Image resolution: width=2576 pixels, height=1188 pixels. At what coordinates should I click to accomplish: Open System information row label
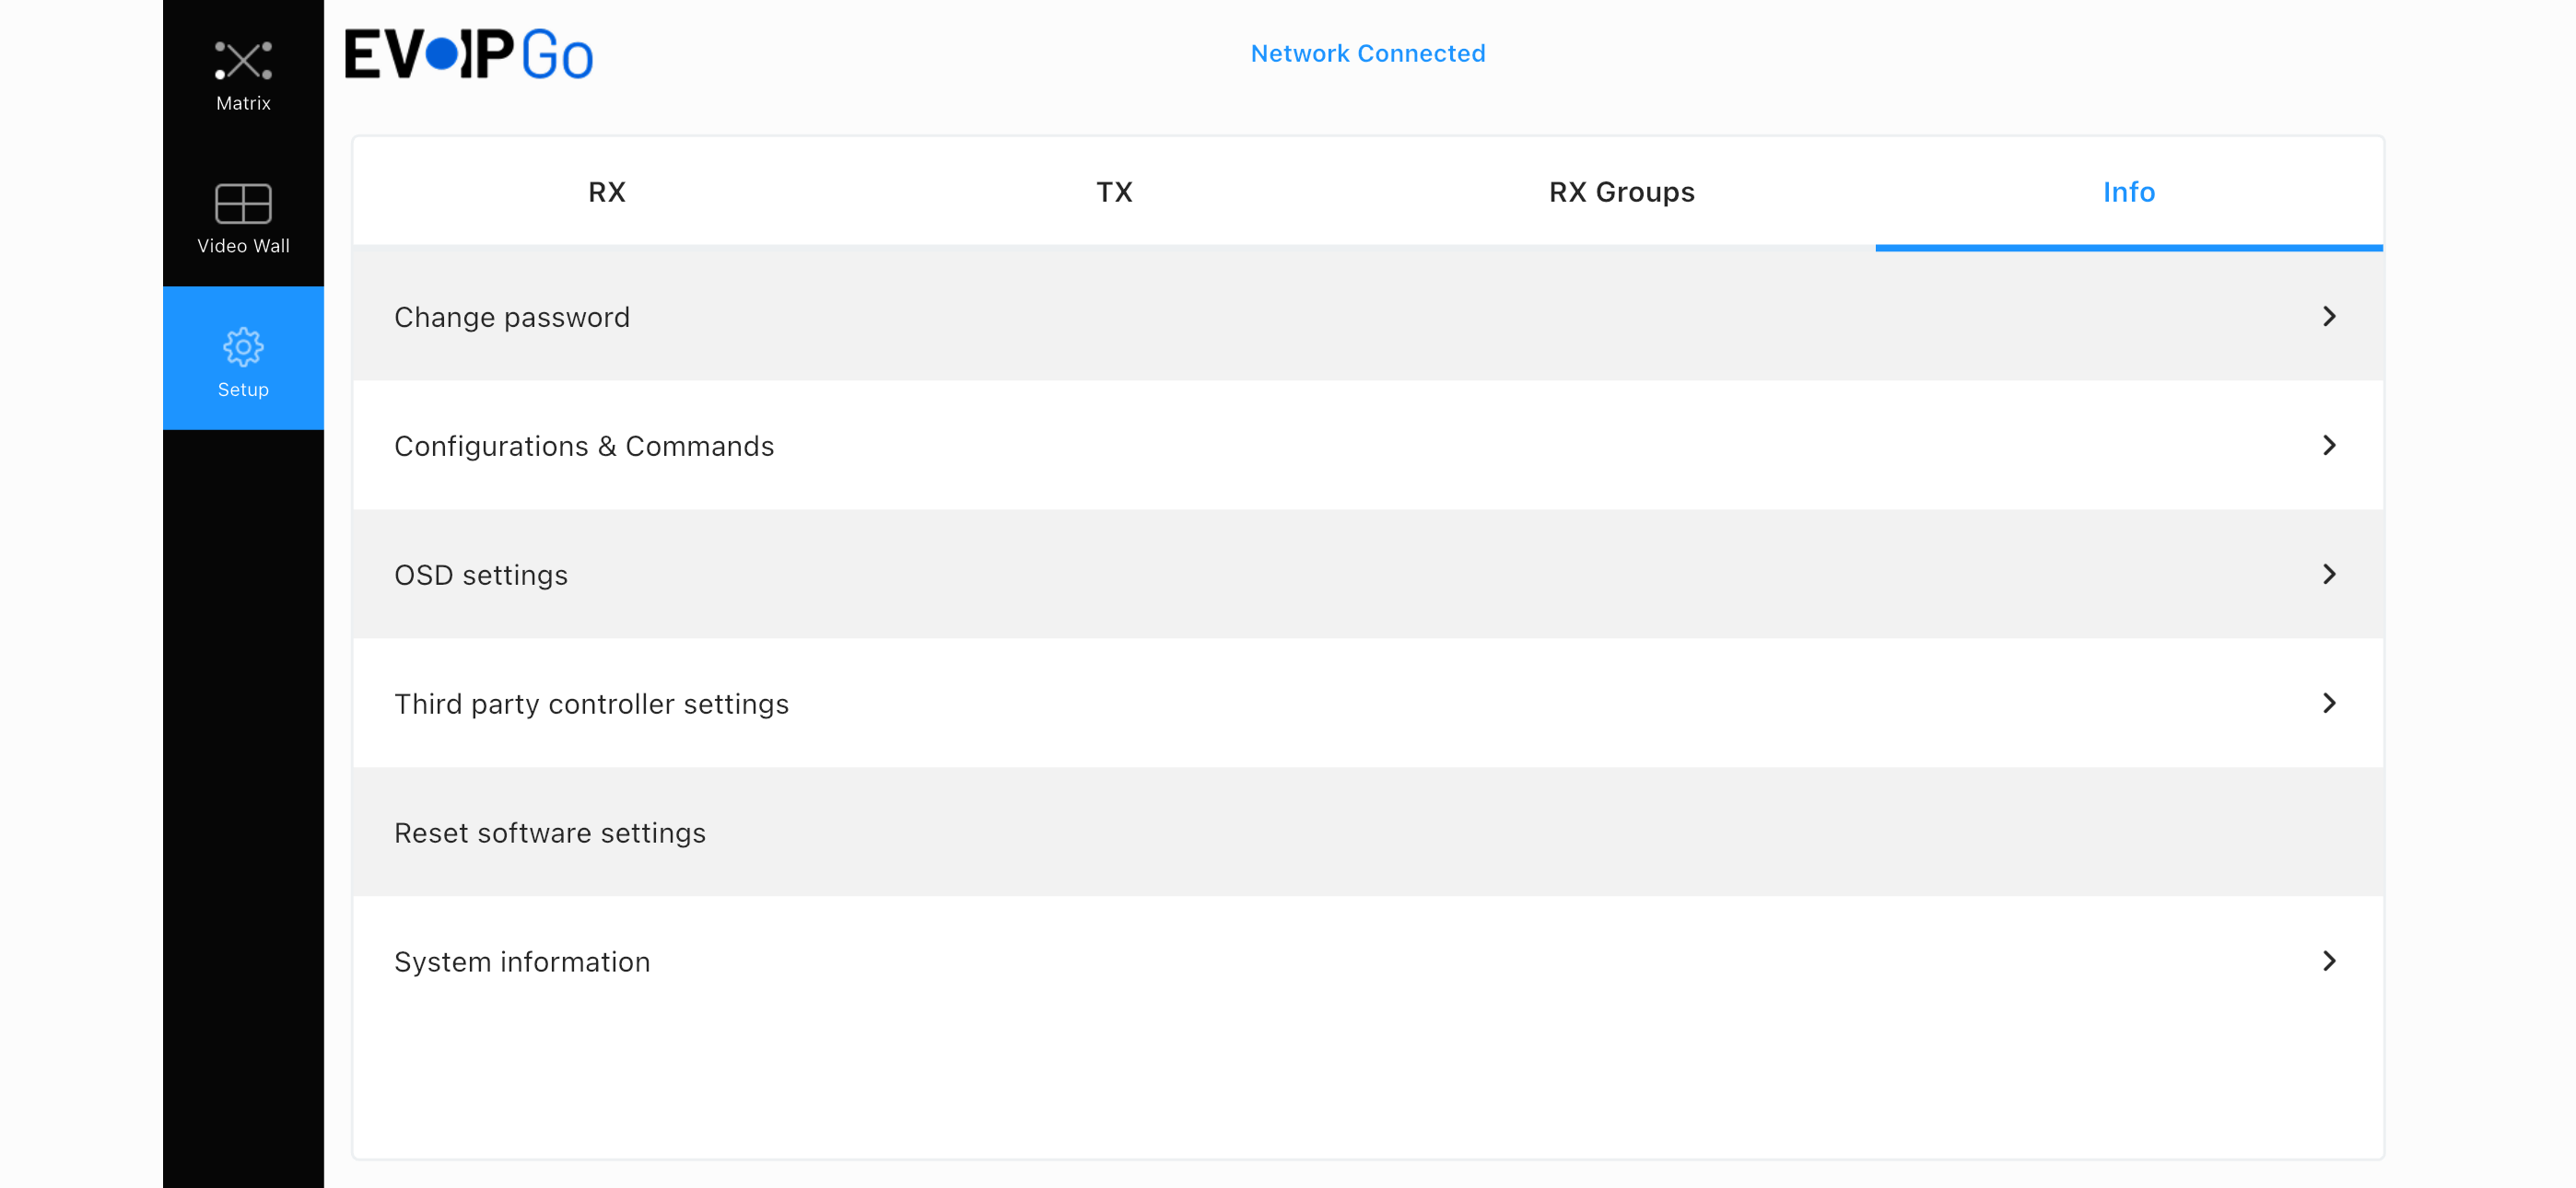(522, 962)
